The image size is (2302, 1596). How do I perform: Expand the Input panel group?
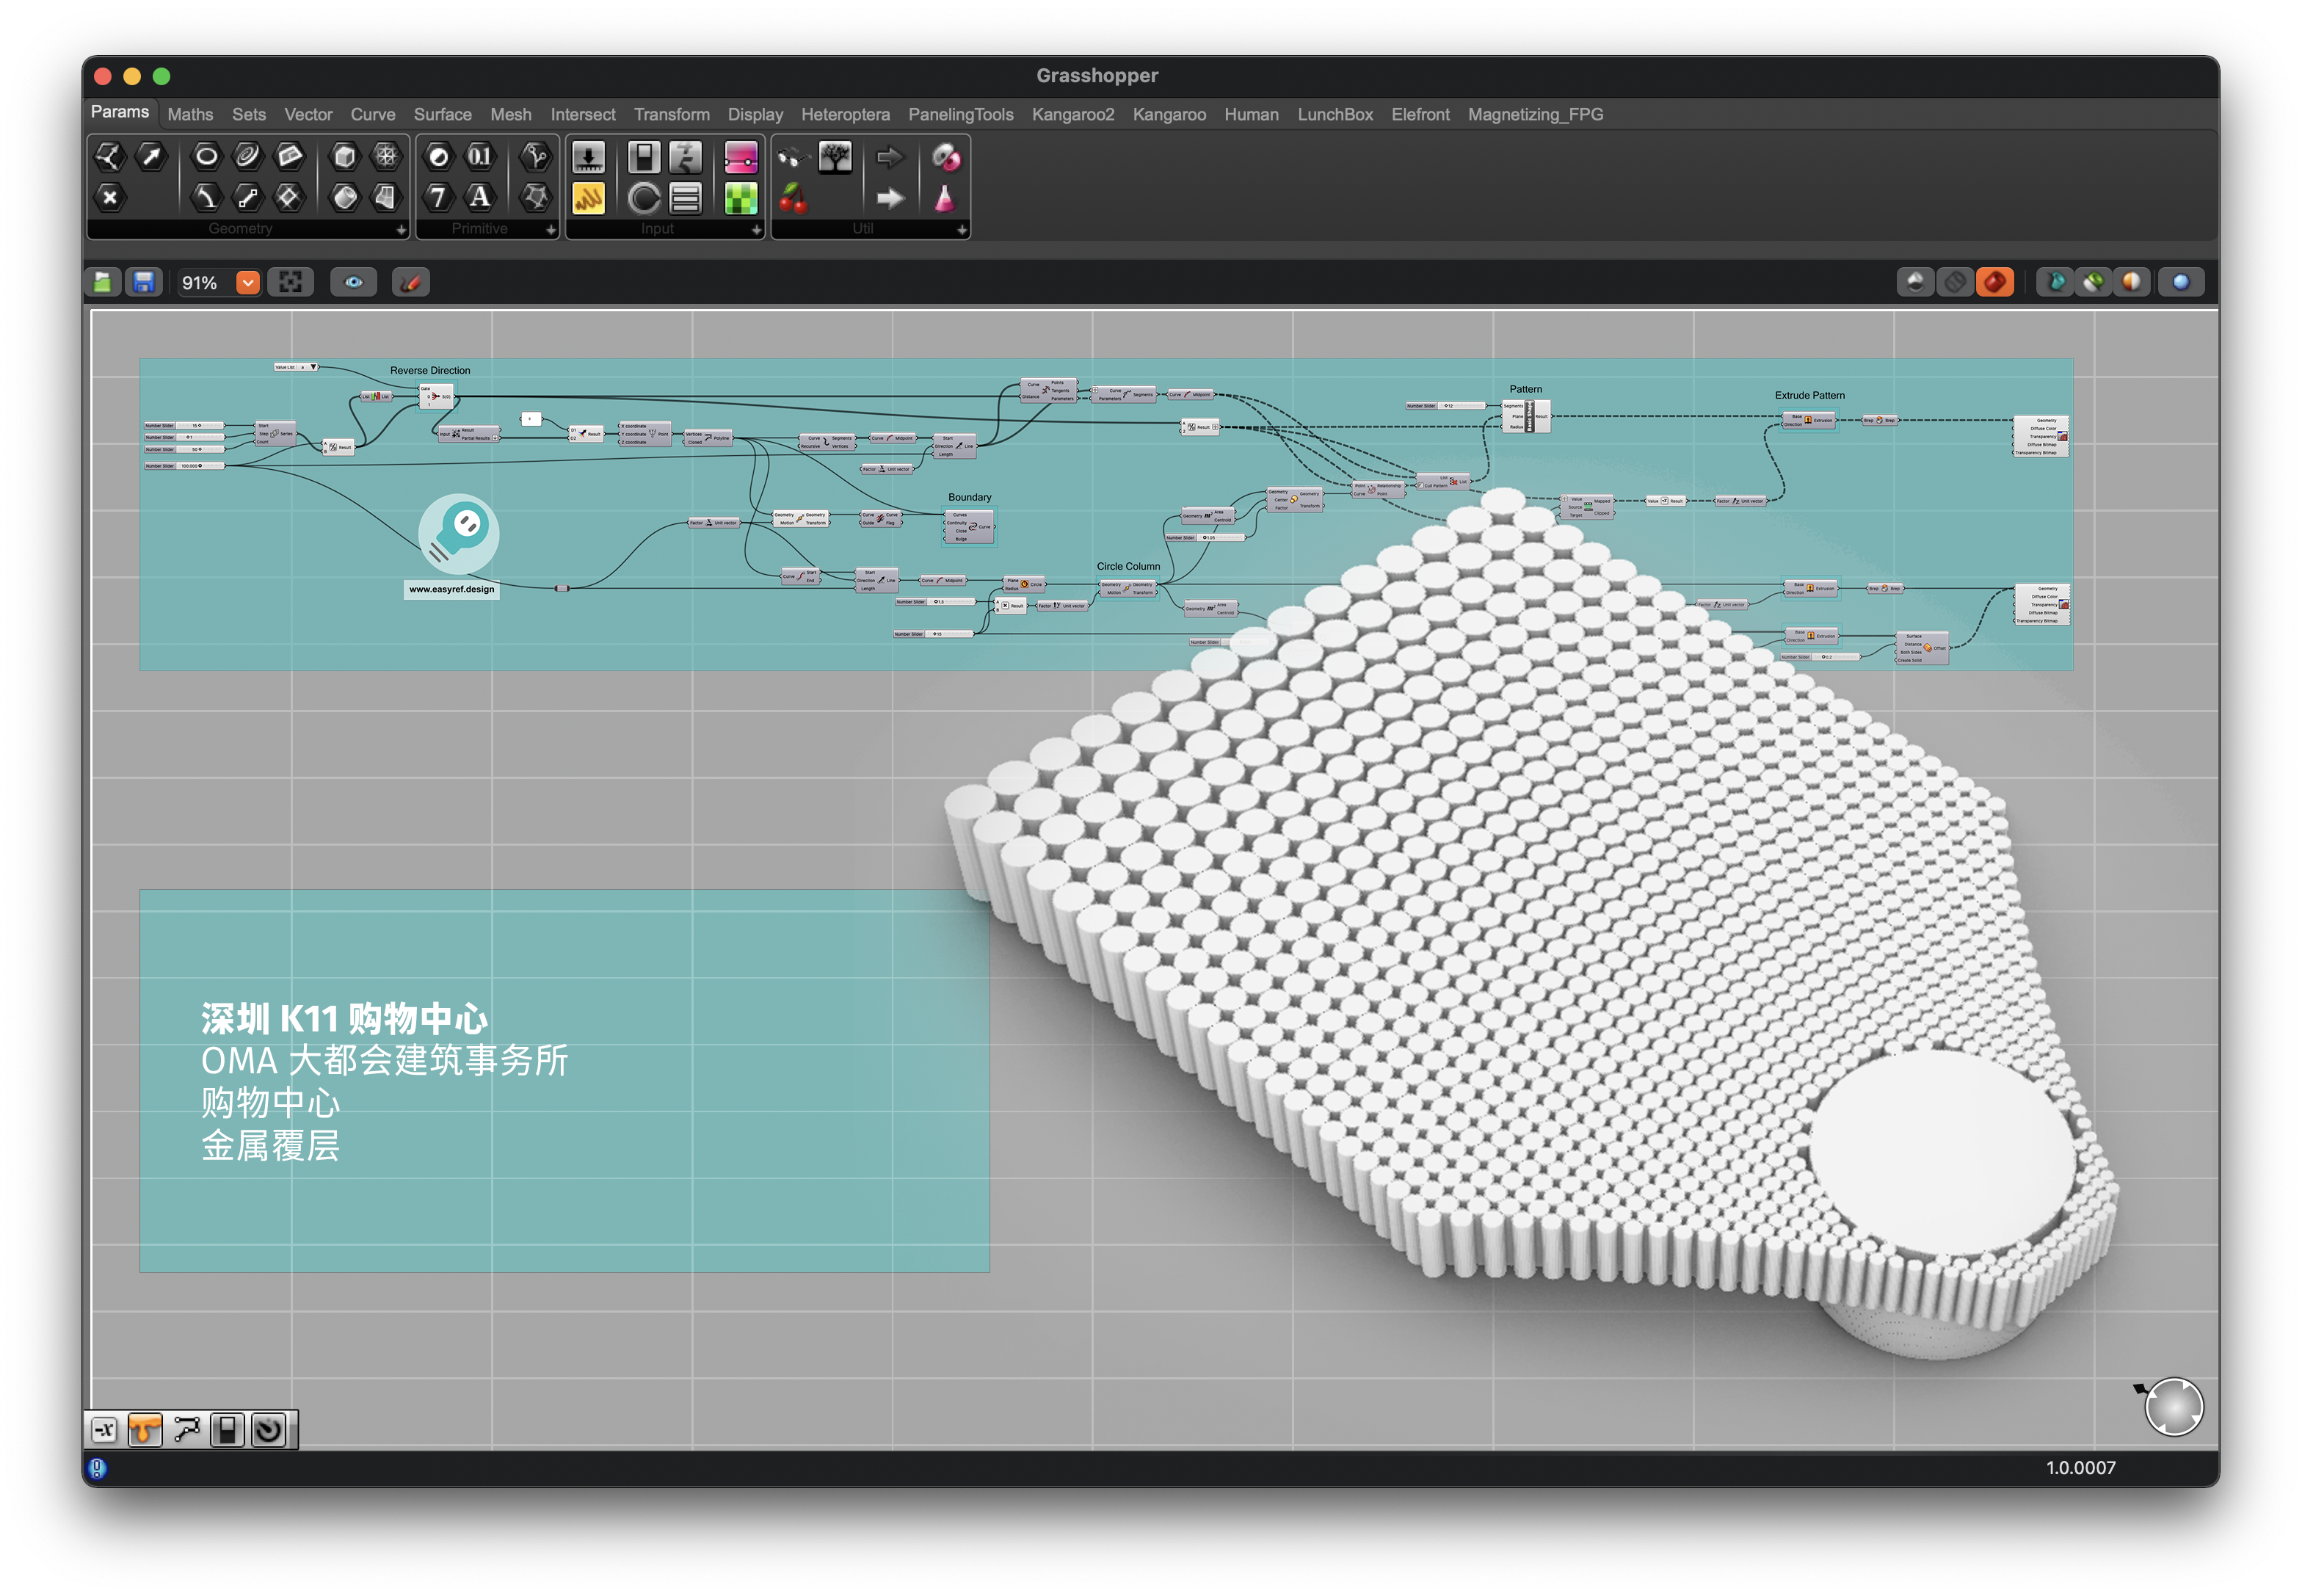click(x=756, y=230)
